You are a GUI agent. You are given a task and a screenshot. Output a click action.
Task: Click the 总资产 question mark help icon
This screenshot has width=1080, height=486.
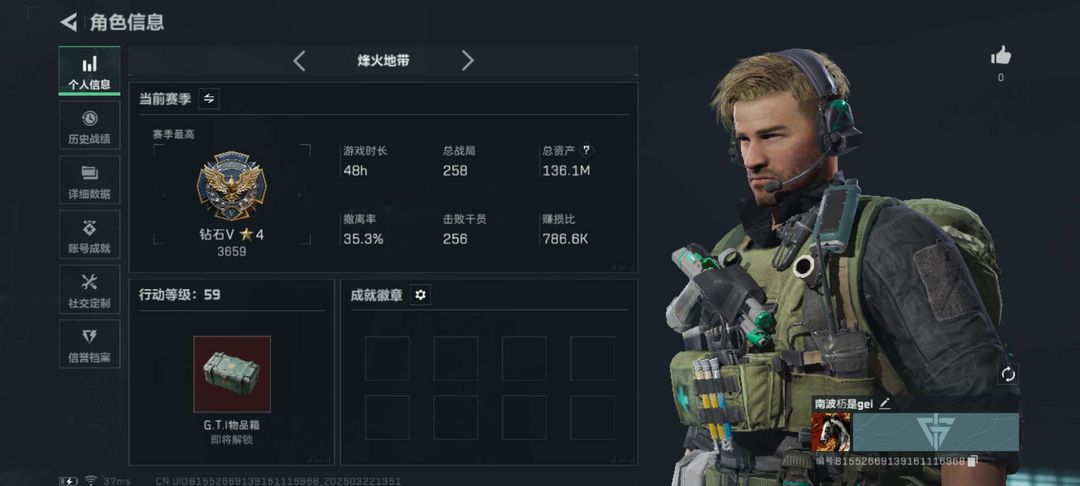tap(586, 150)
